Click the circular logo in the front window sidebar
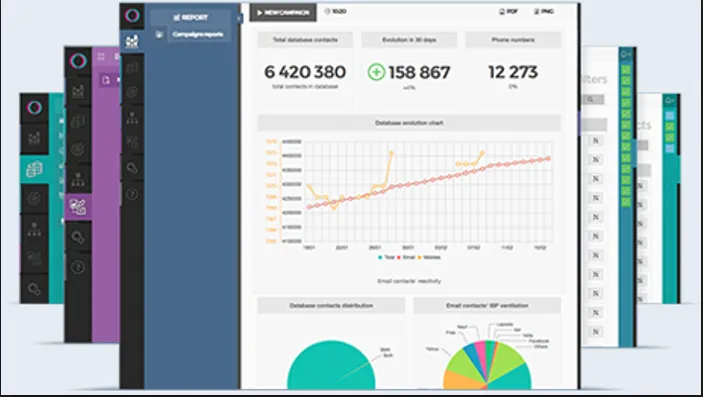 pyautogui.click(x=132, y=16)
